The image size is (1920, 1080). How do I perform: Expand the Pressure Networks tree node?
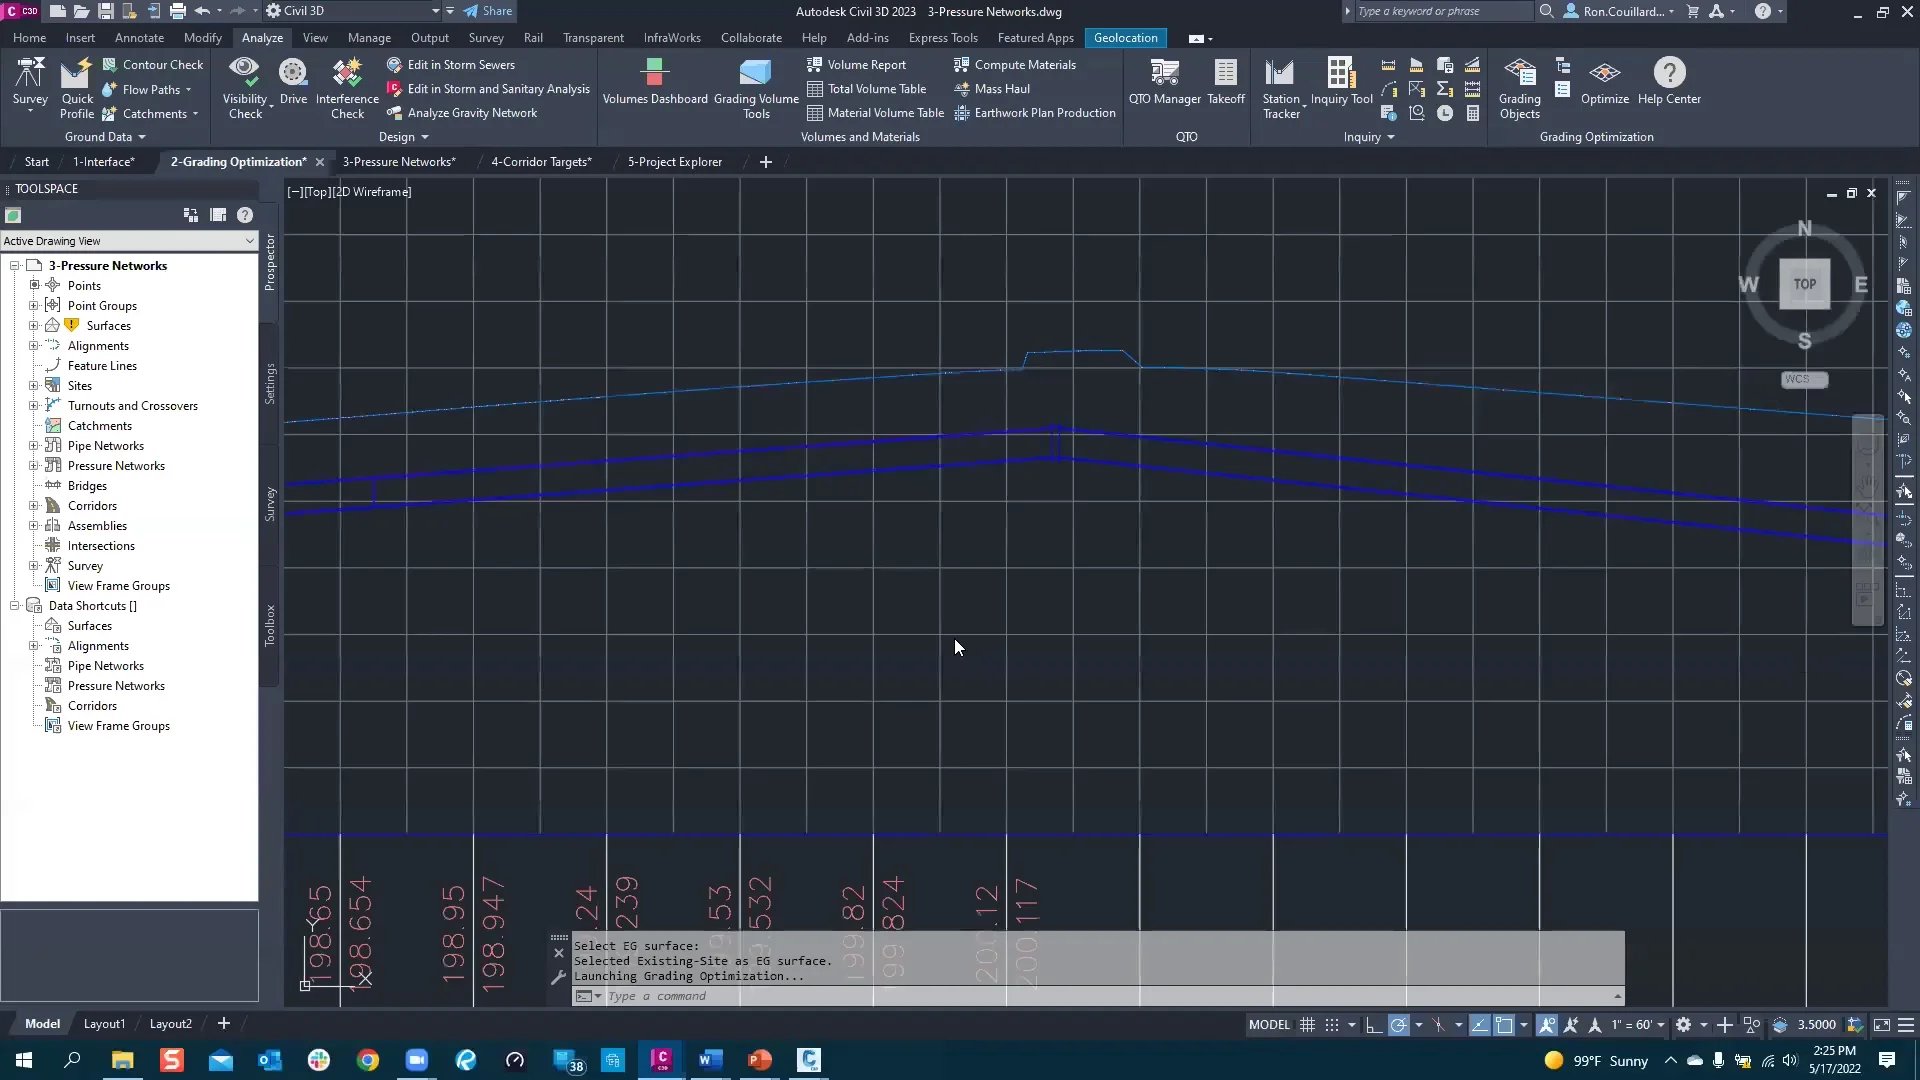tap(34, 466)
